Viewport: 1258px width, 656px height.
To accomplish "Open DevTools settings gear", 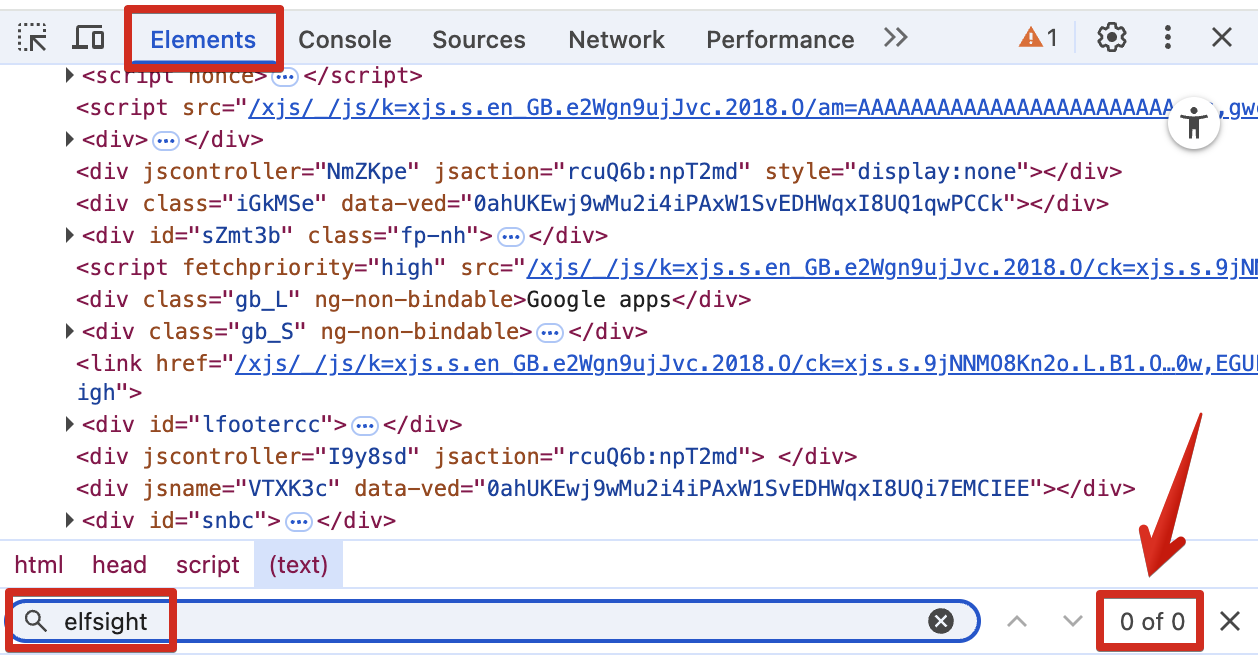I will (1111, 38).
